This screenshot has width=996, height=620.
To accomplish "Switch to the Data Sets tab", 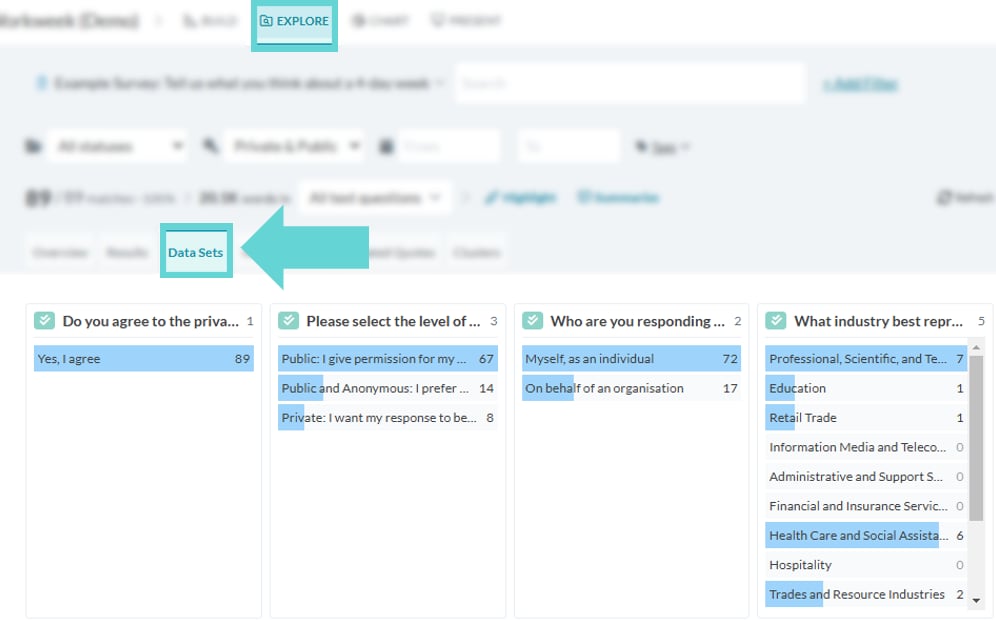I will coord(196,252).
